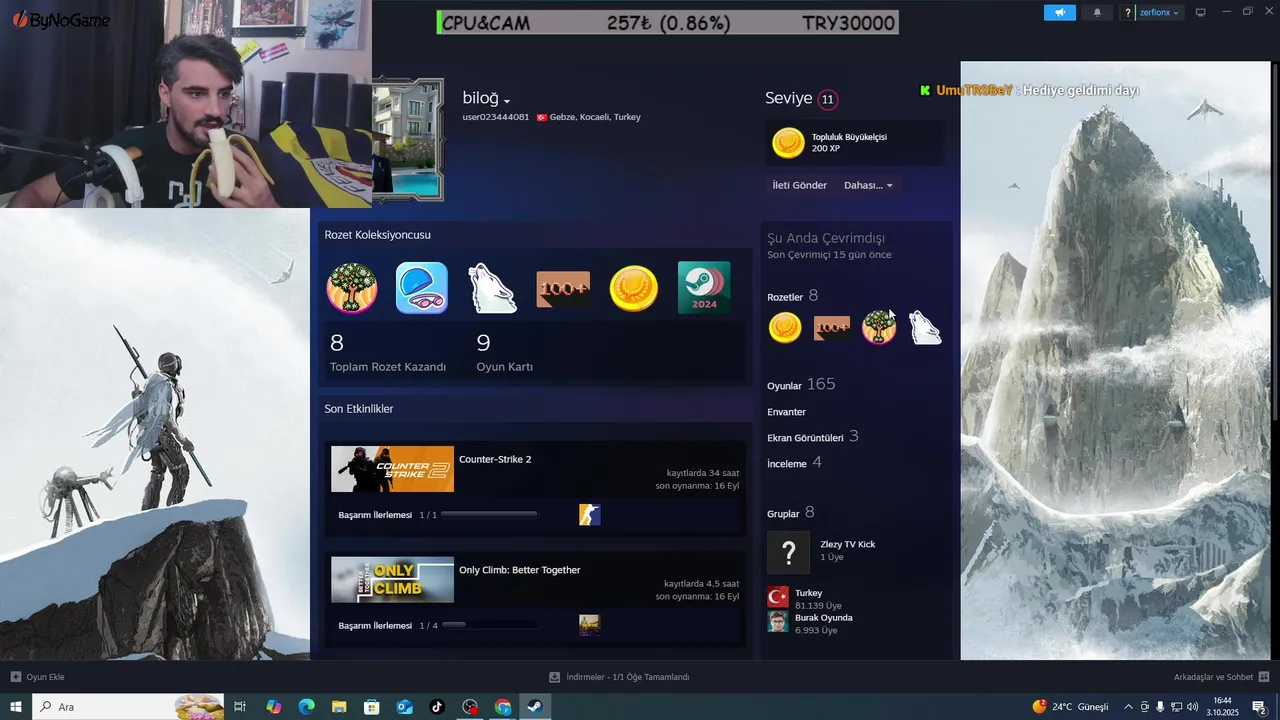
Task: Open the Counter-Strike 2 game banner
Action: click(x=392, y=469)
